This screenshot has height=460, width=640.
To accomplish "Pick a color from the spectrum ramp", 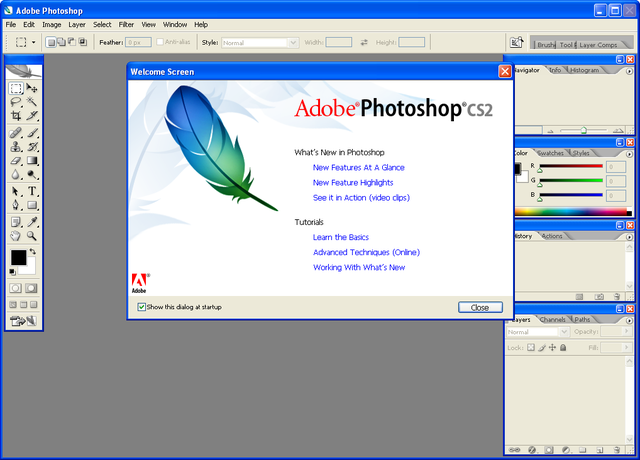I will point(571,211).
